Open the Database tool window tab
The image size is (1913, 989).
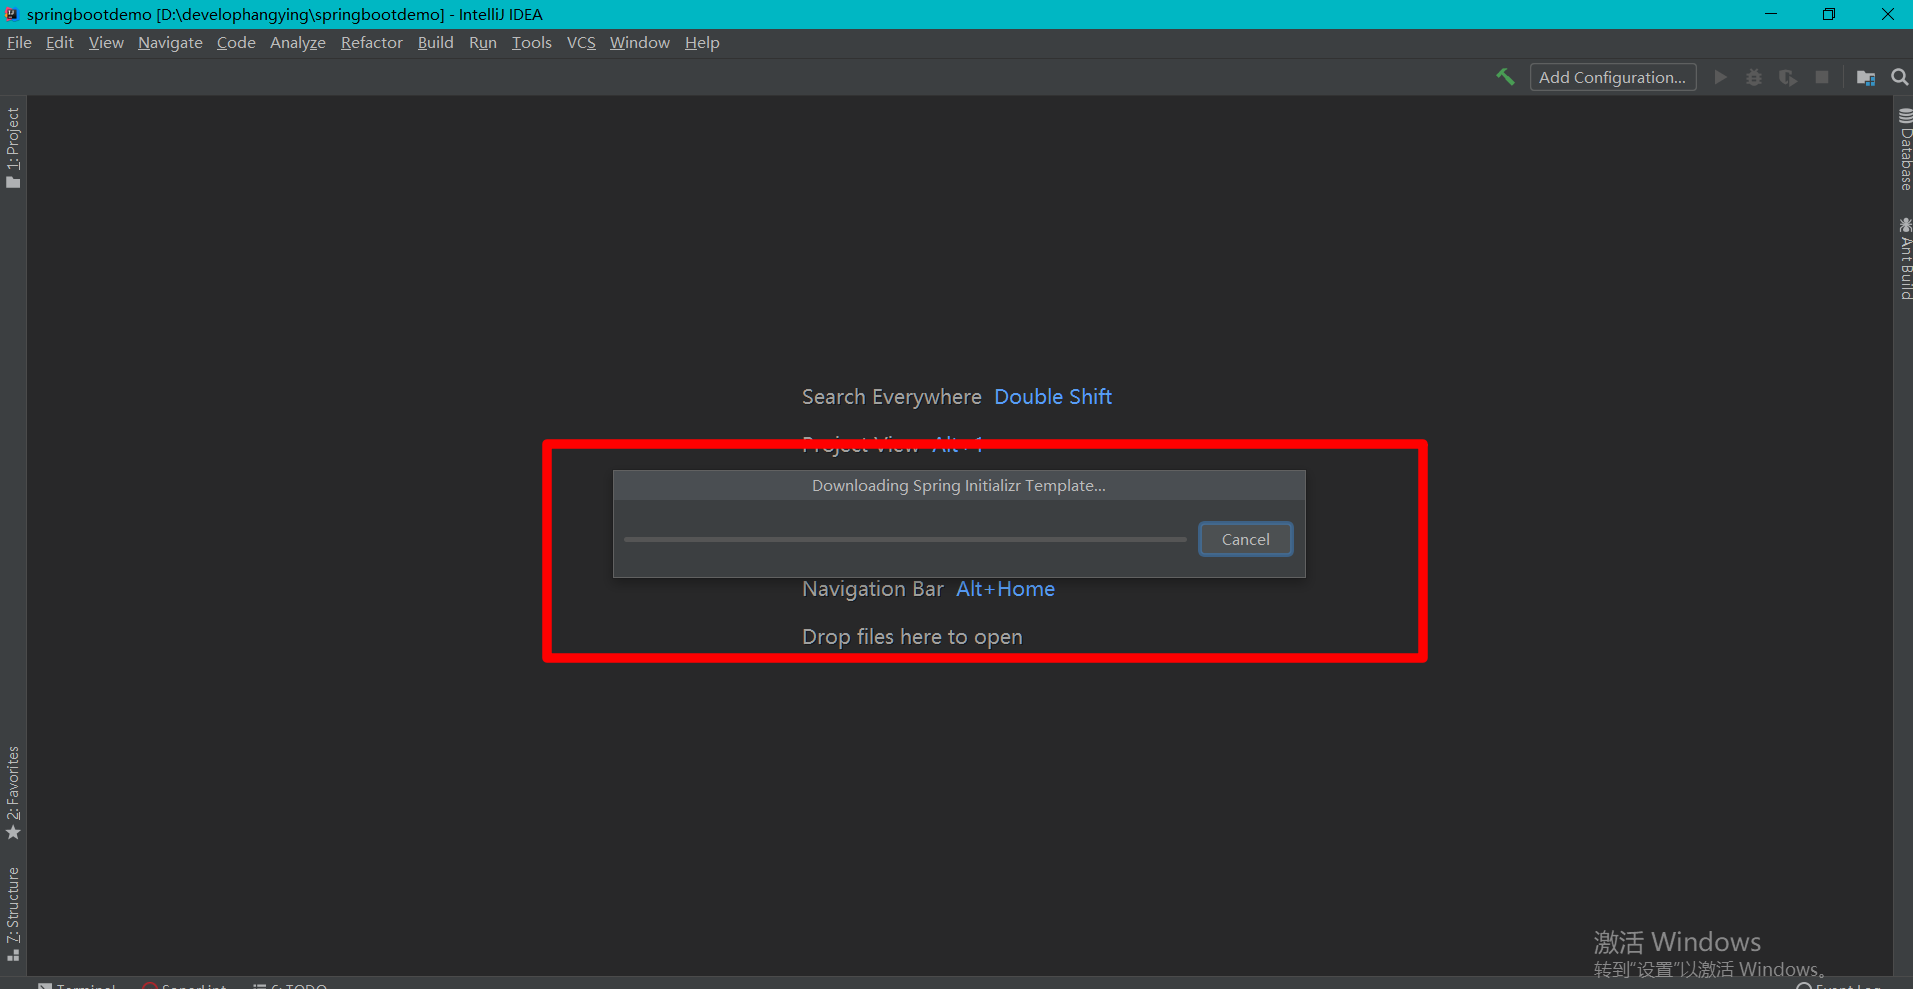click(x=1904, y=149)
